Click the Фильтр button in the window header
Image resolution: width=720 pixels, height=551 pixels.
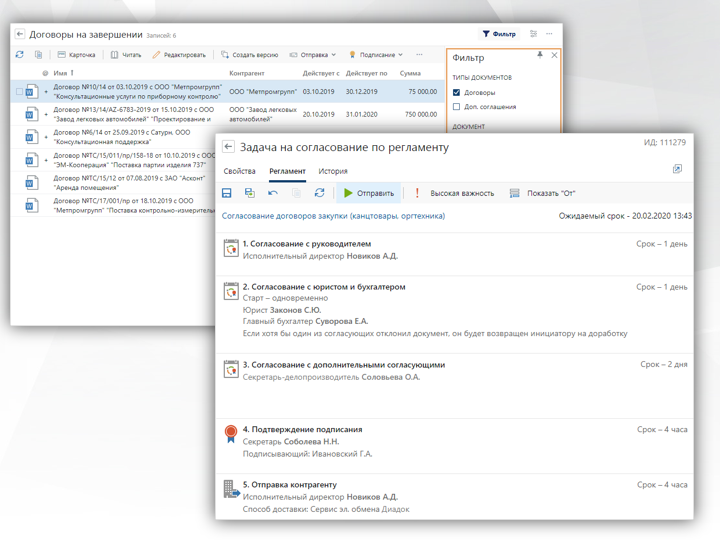coord(499,34)
